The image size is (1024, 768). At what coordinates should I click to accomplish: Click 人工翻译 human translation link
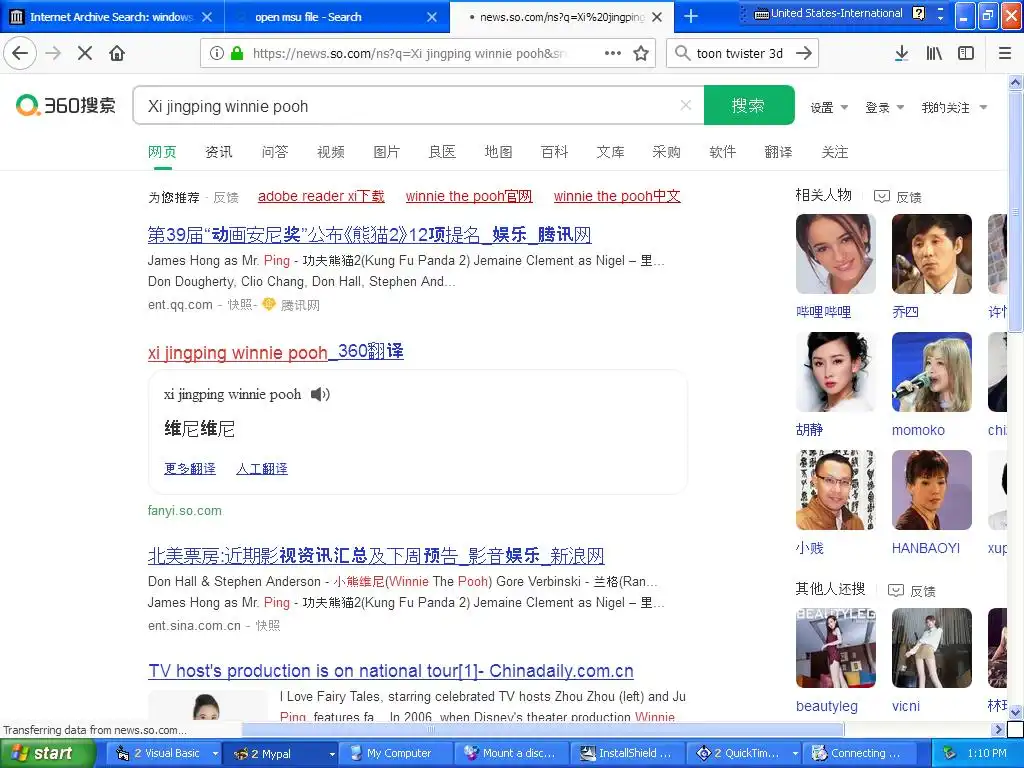point(262,469)
